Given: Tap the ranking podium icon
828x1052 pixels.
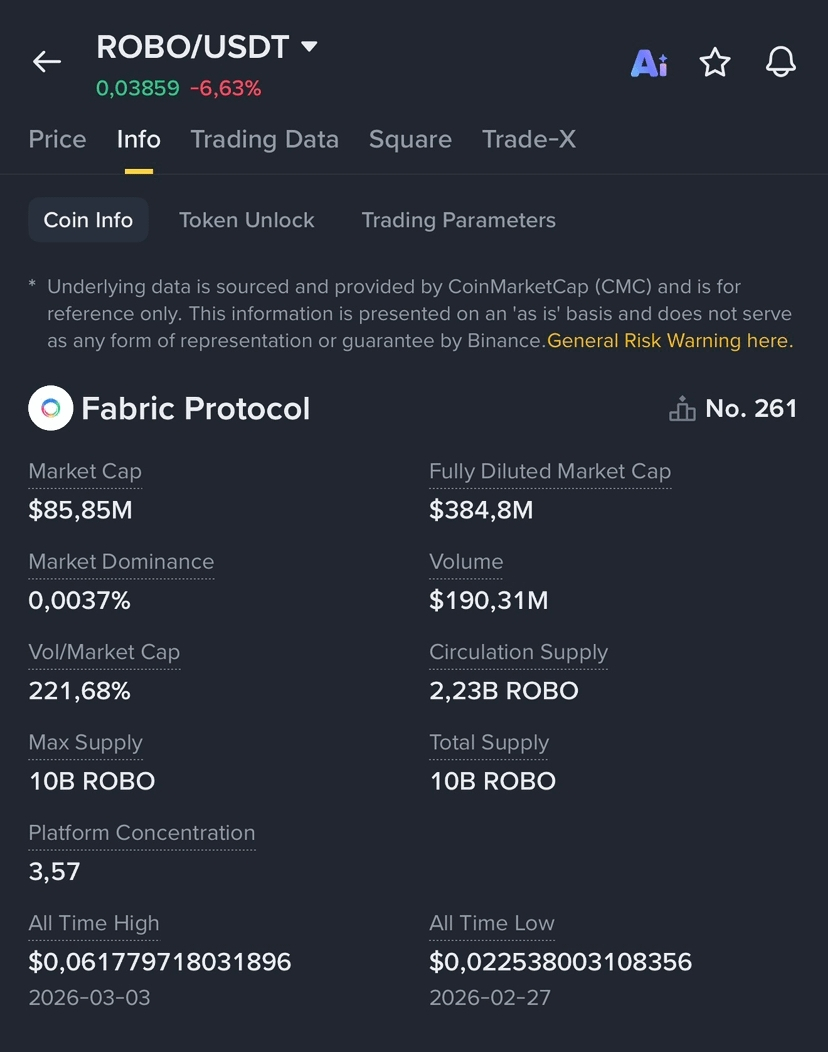Looking at the screenshot, I should (x=682, y=409).
